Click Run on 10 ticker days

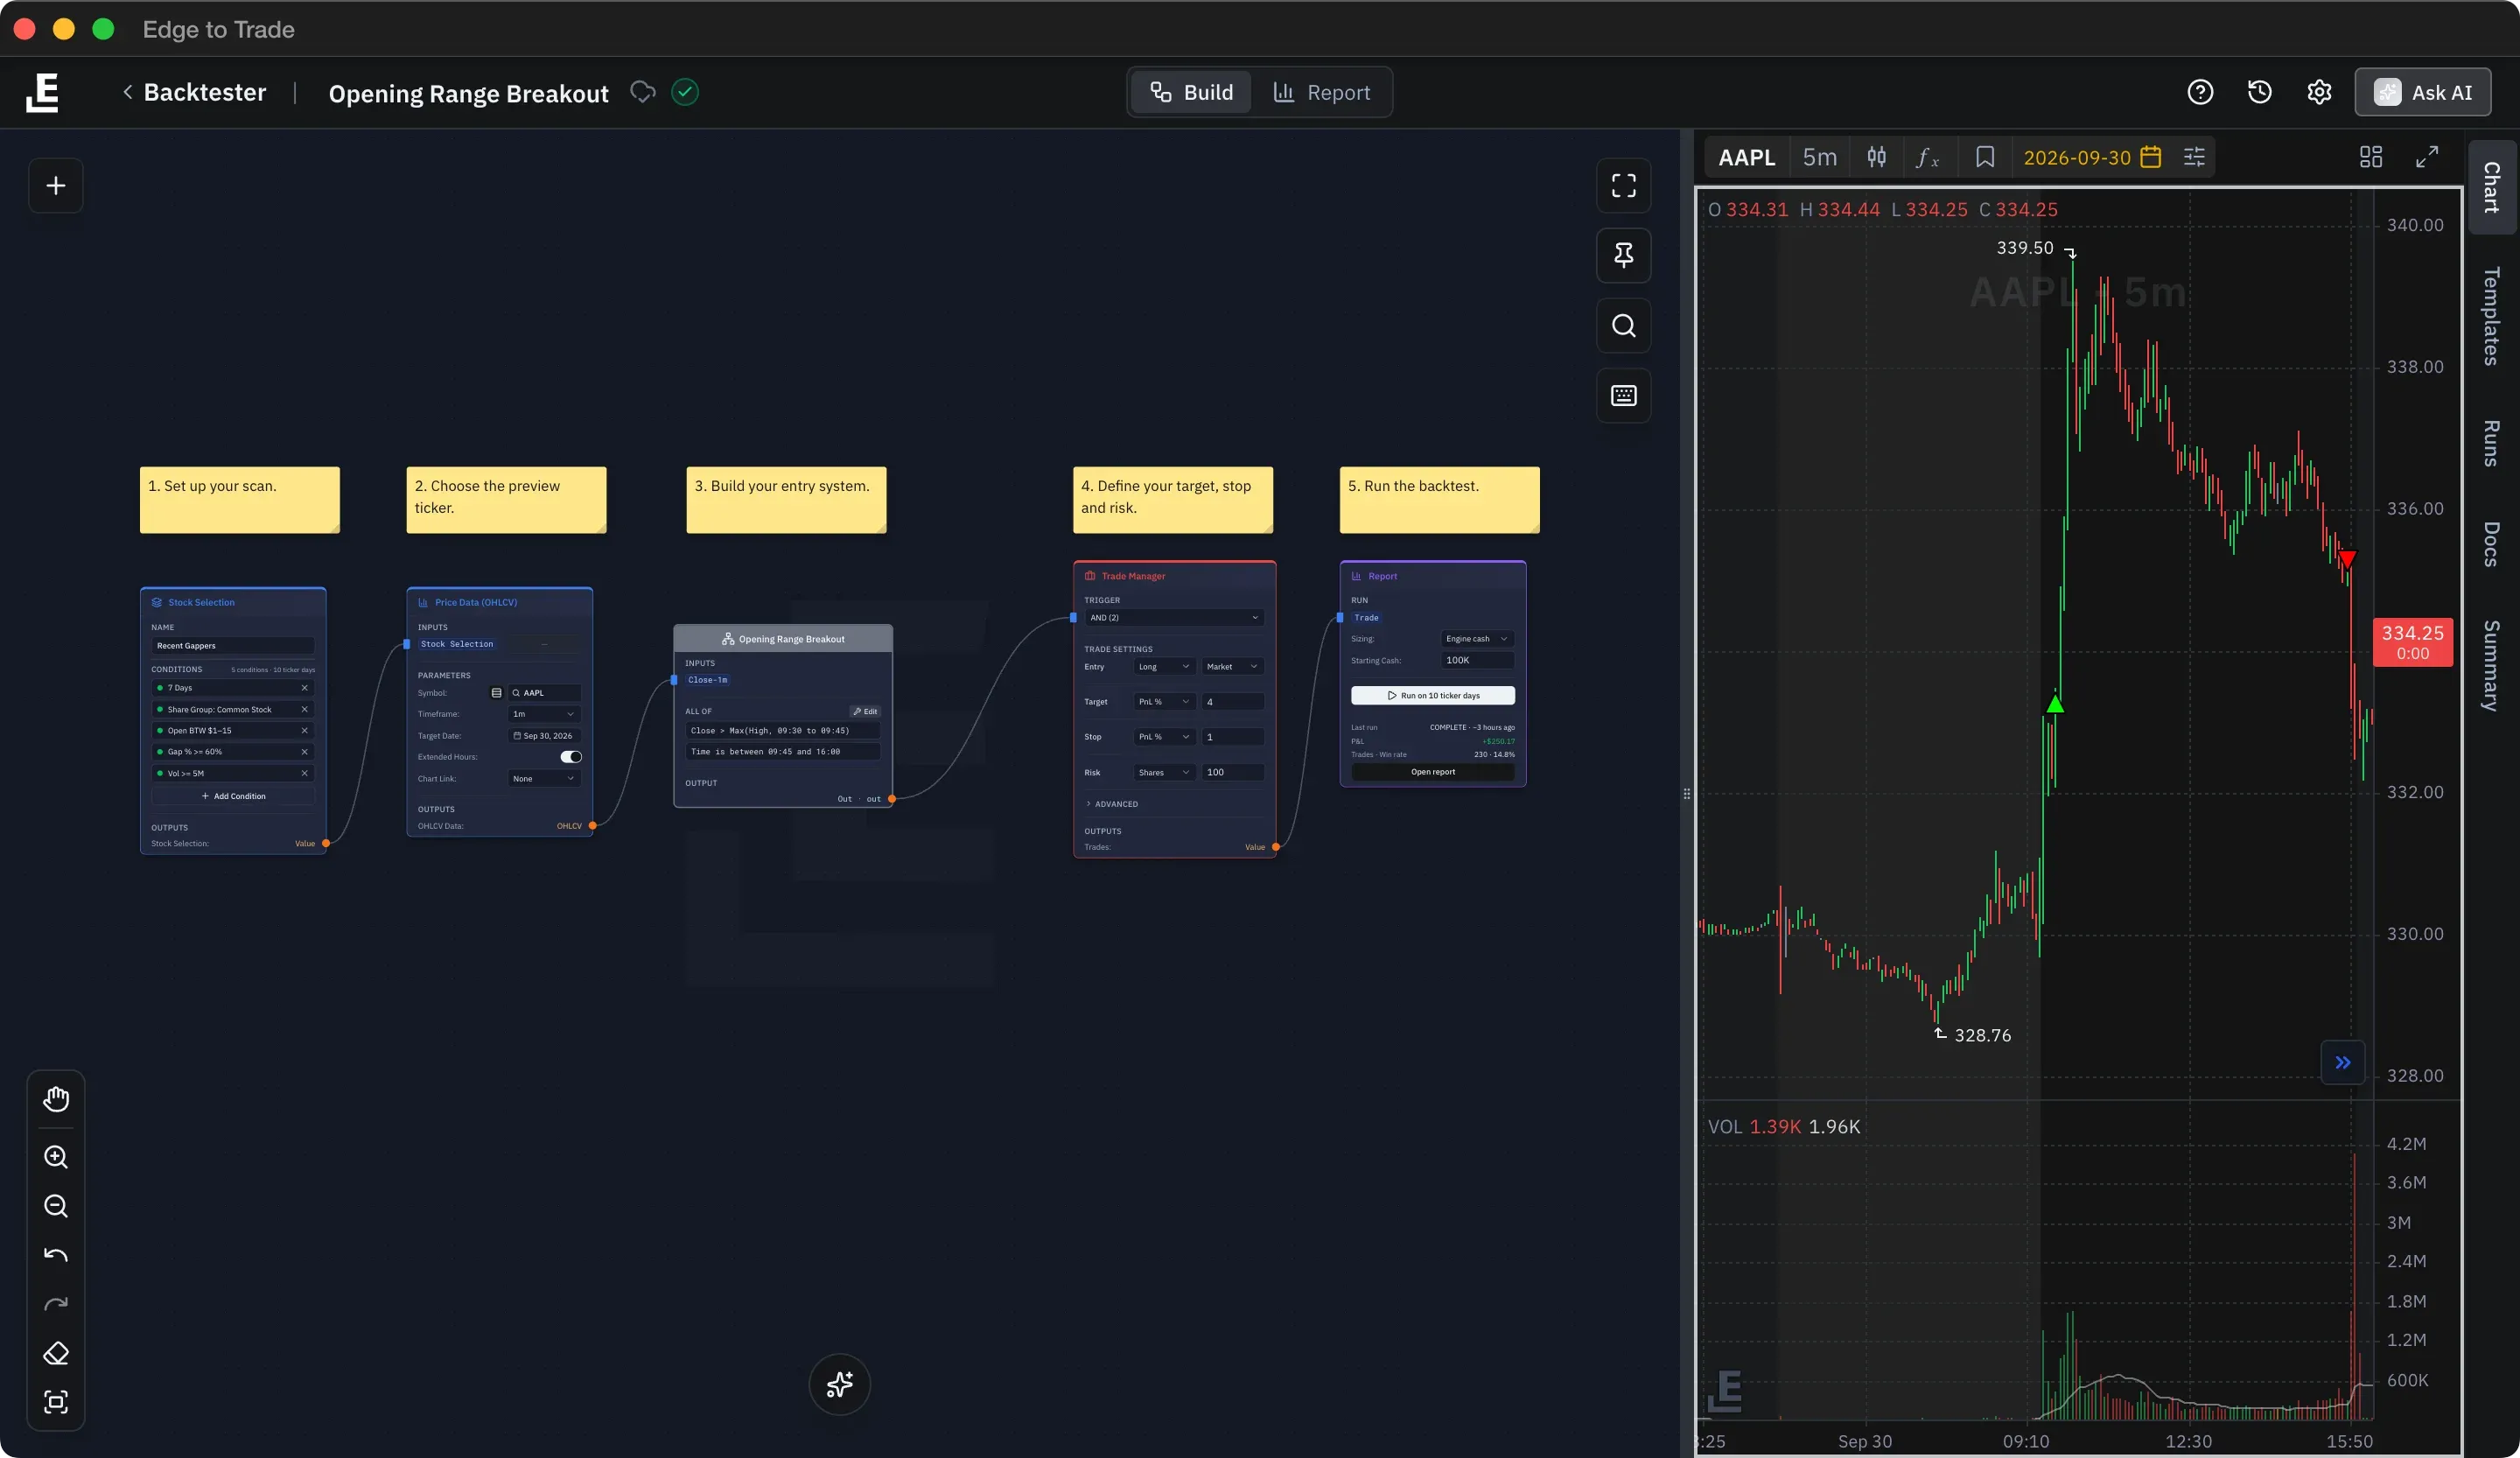click(1432, 695)
